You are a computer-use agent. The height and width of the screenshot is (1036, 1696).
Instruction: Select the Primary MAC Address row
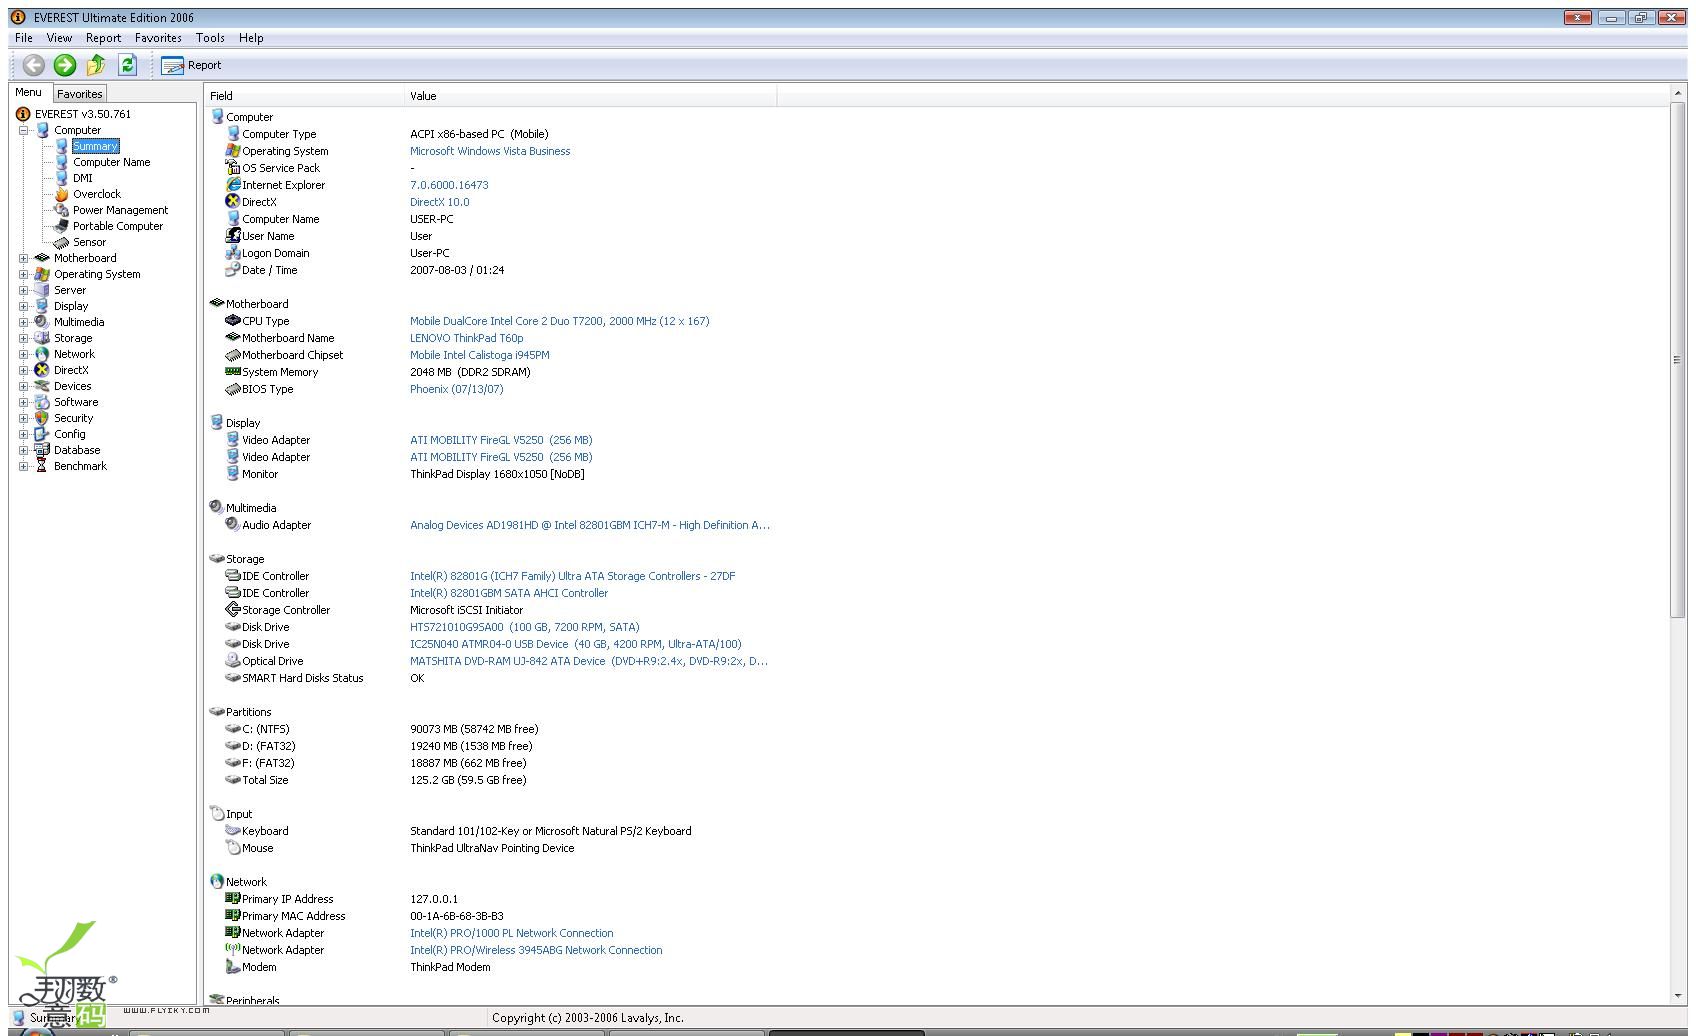490,916
